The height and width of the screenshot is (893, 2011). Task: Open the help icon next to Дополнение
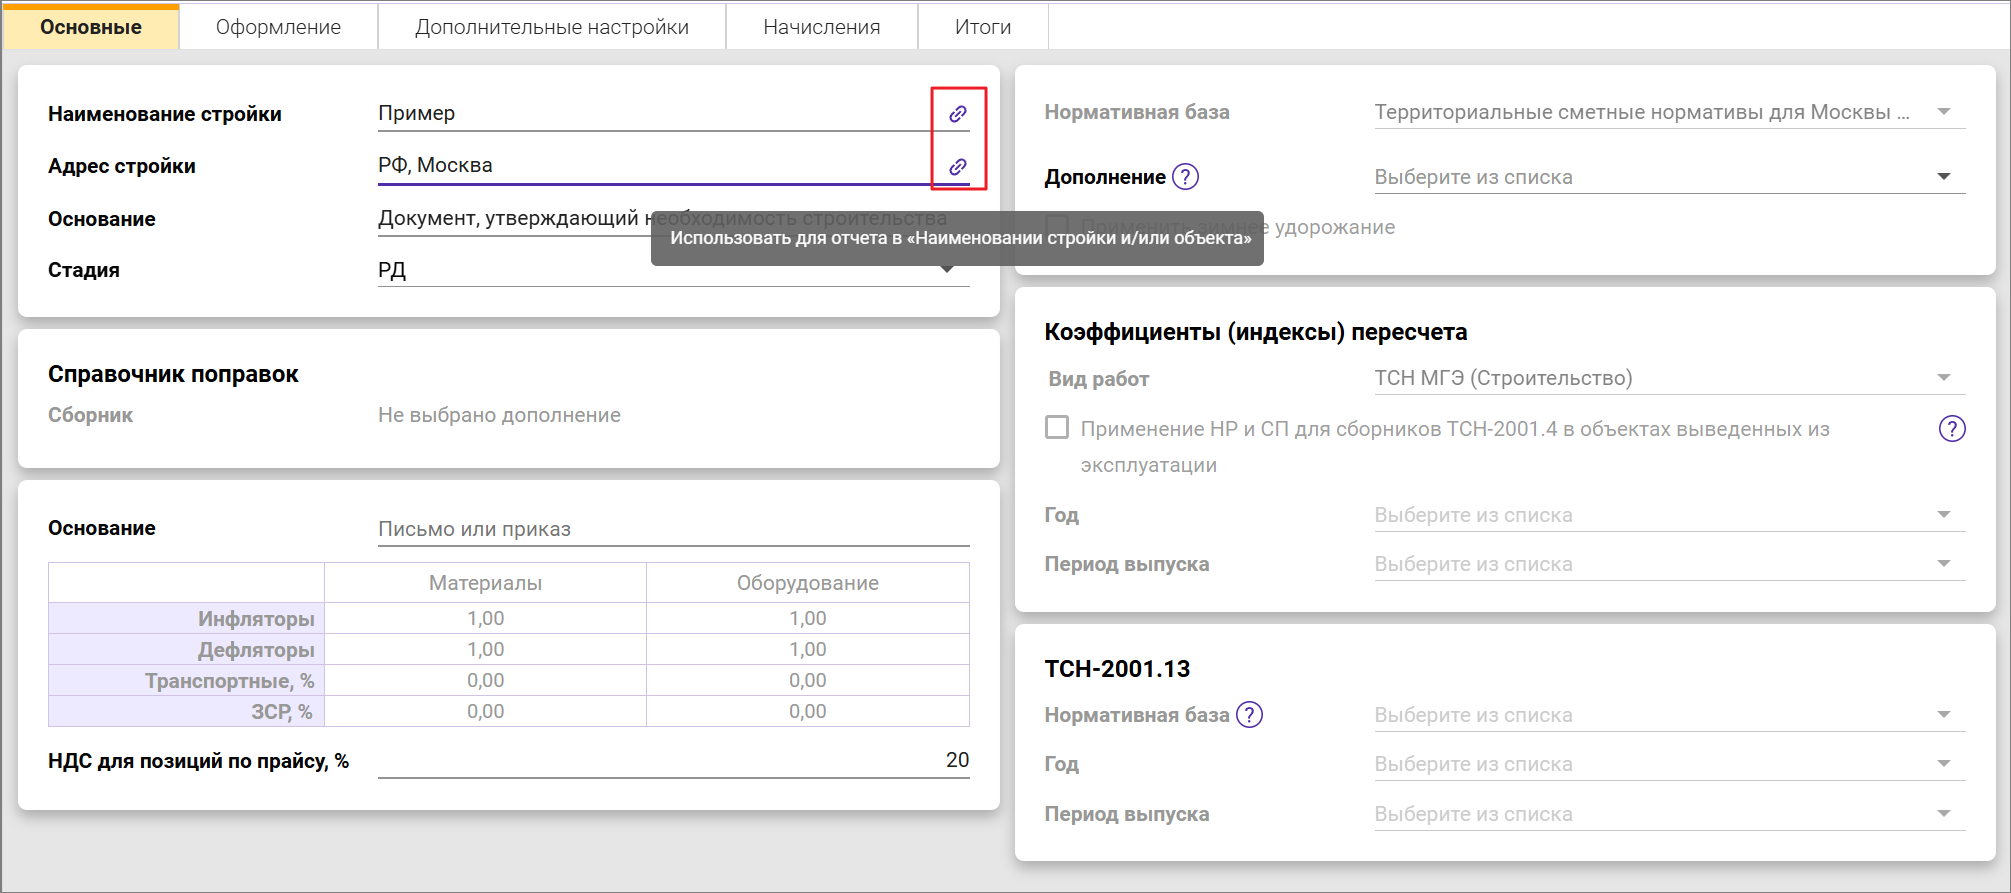point(1185,177)
